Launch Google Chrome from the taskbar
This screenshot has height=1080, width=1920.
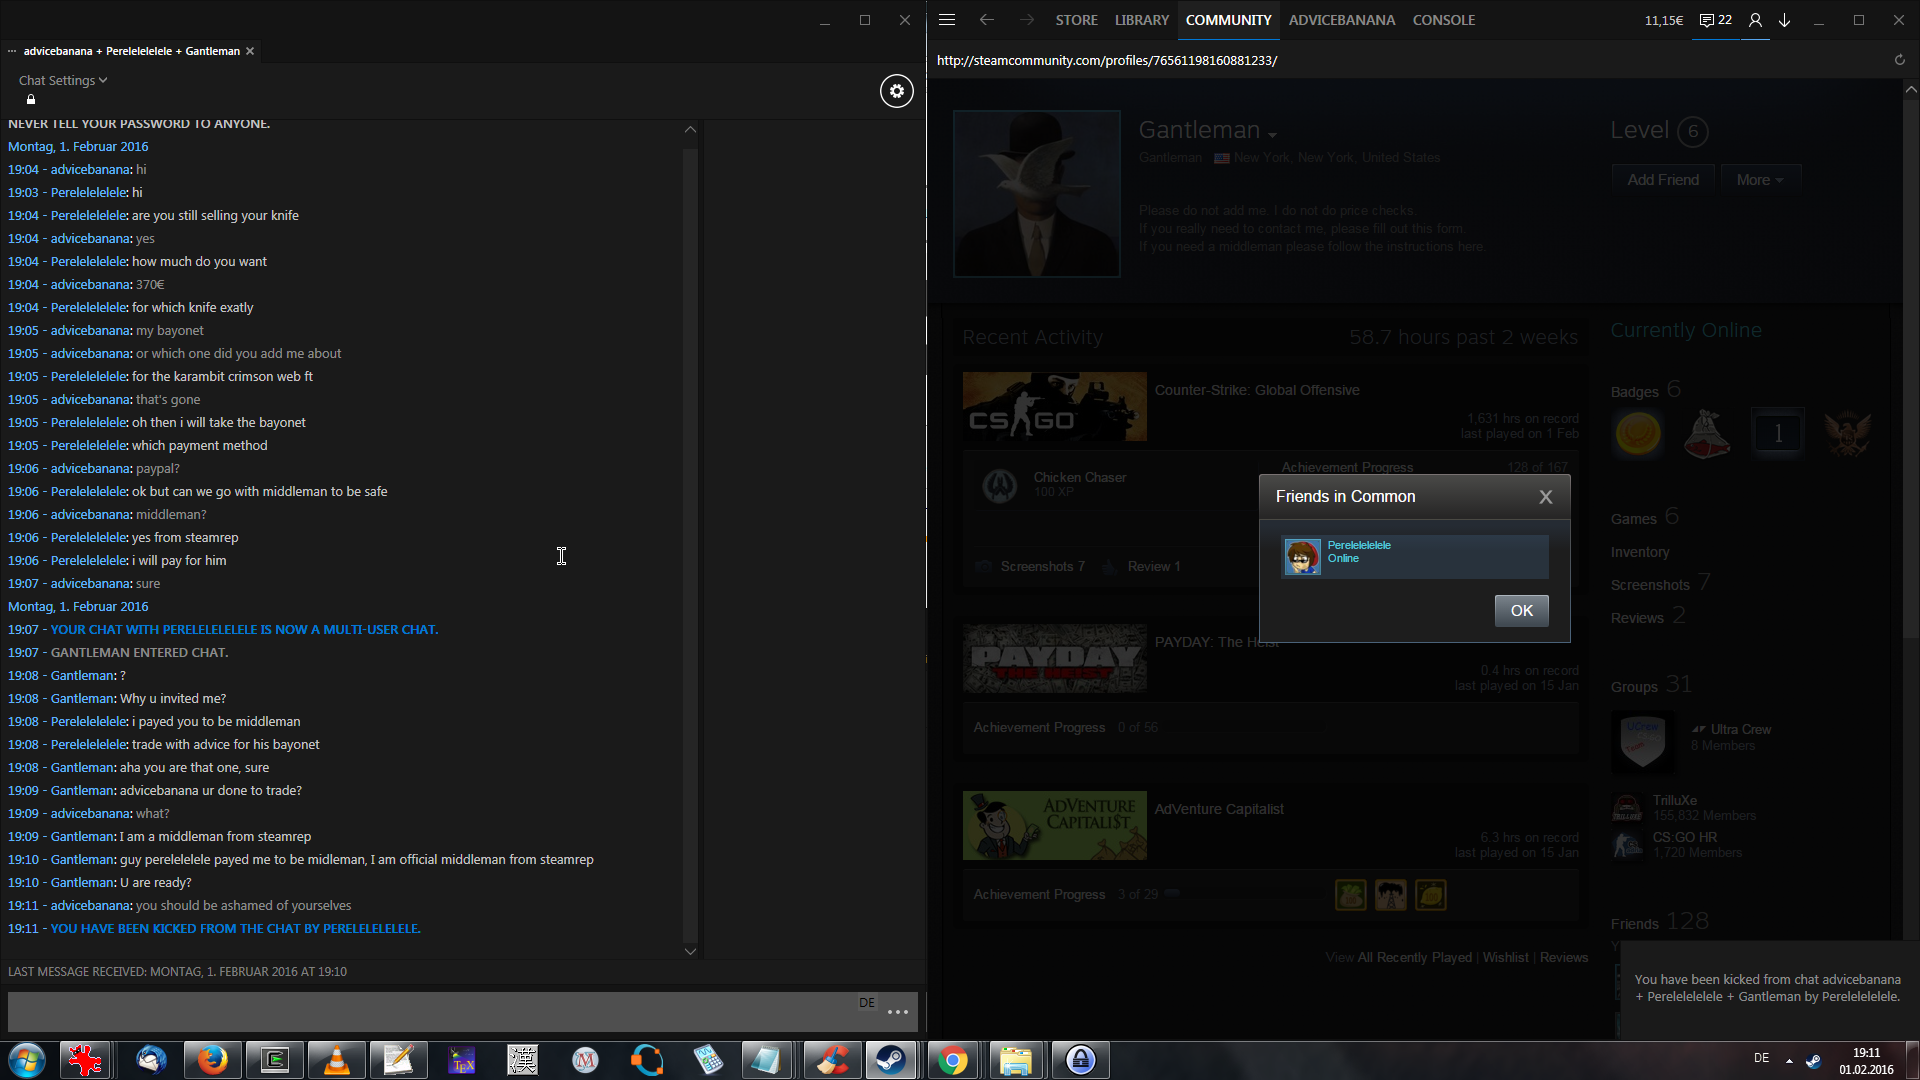coord(953,1060)
